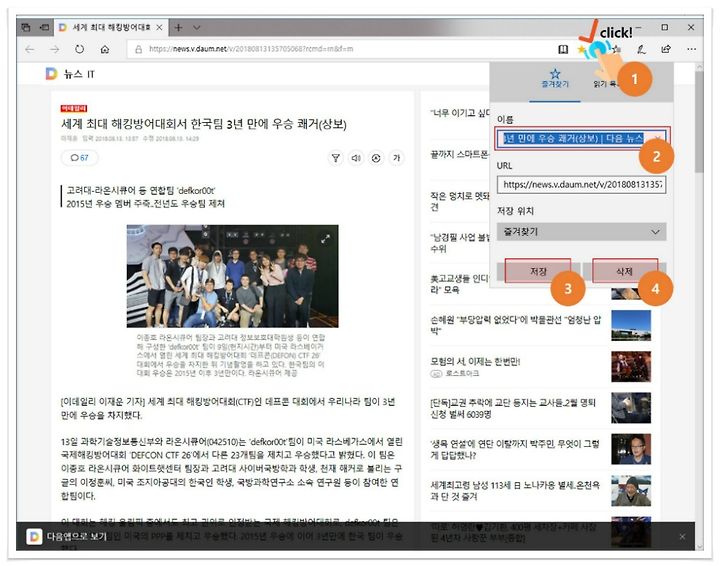Click the 가 font size icon
Screen dimensions: 720x566
click(396, 158)
